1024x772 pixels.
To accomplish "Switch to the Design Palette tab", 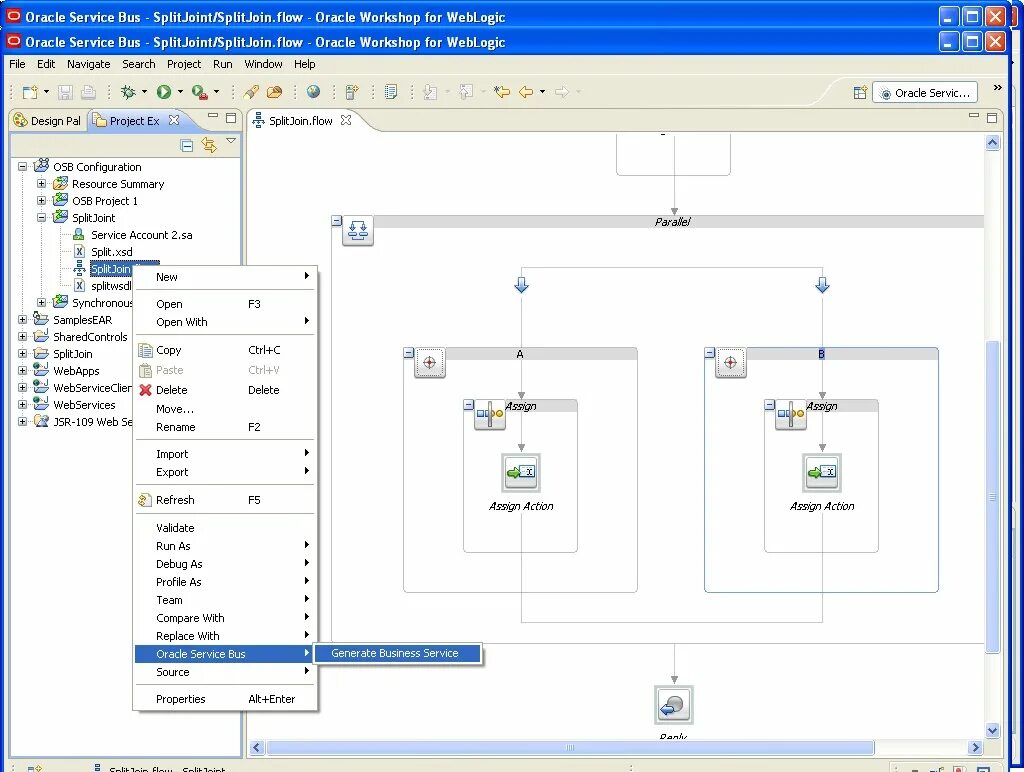I will point(48,121).
